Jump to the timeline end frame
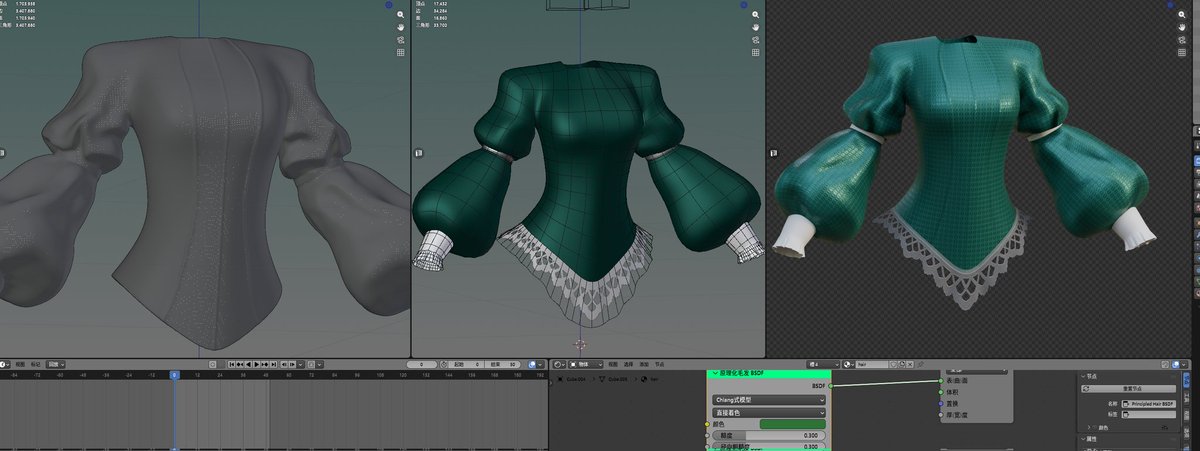This screenshot has width=1200, height=451. (x=273, y=364)
